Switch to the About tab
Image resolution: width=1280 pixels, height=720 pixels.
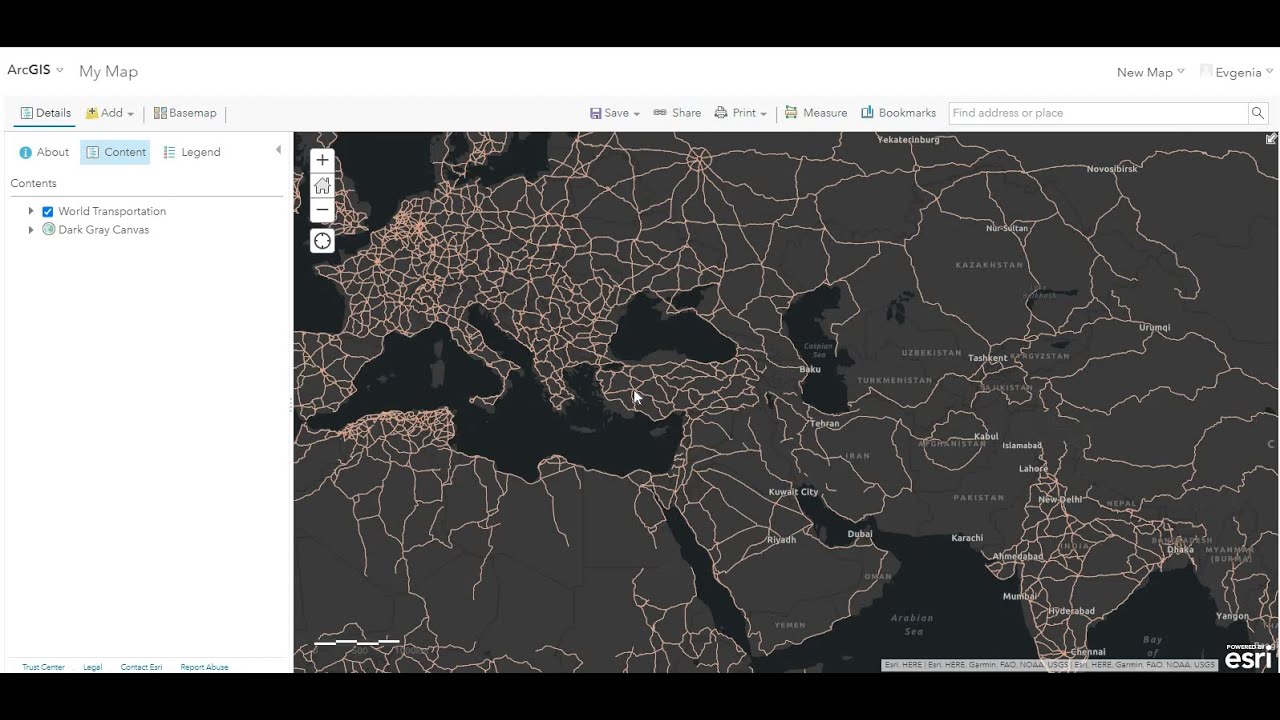pyautogui.click(x=44, y=152)
